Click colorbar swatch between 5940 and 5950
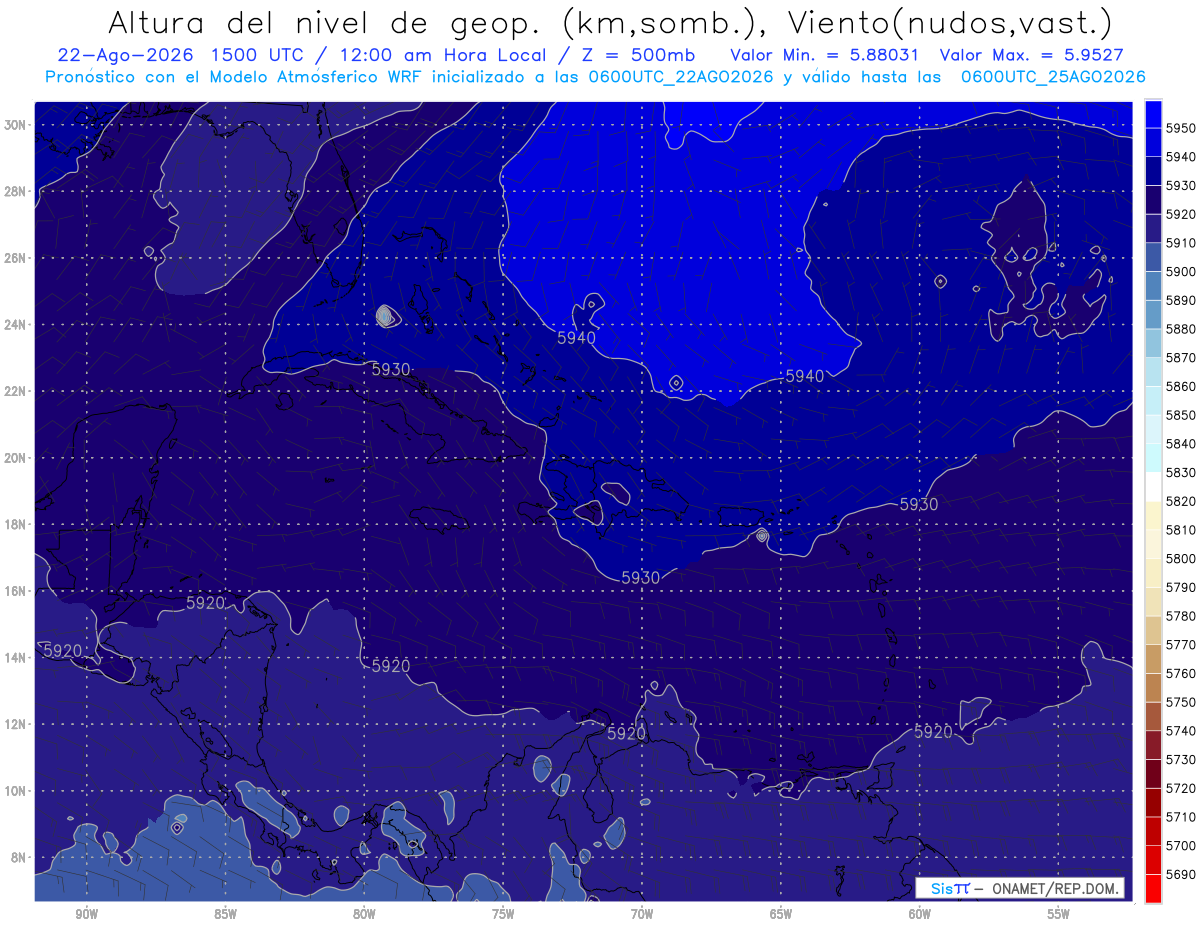The width and height of the screenshot is (1200, 927). click(1153, 142)
